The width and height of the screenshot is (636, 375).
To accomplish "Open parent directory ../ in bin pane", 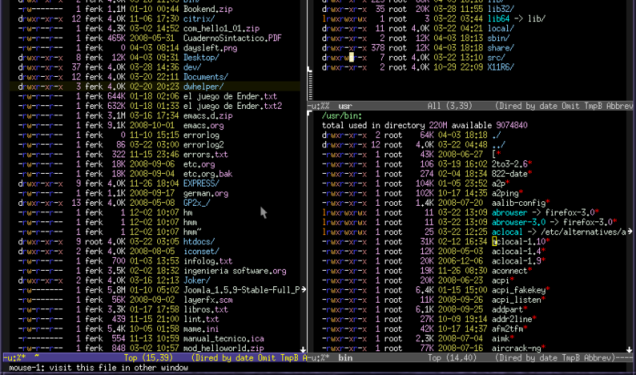I will point(498,145).
